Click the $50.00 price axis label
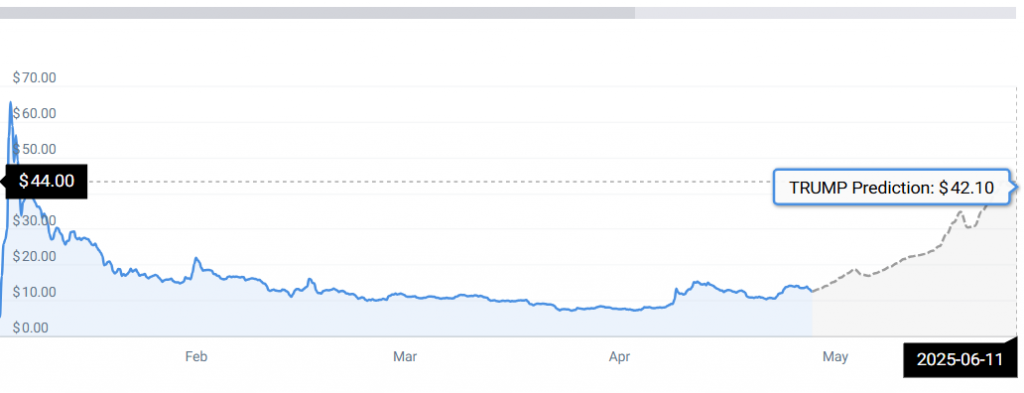The height and width of the screenshot is (393, 1024). [35, 149]
